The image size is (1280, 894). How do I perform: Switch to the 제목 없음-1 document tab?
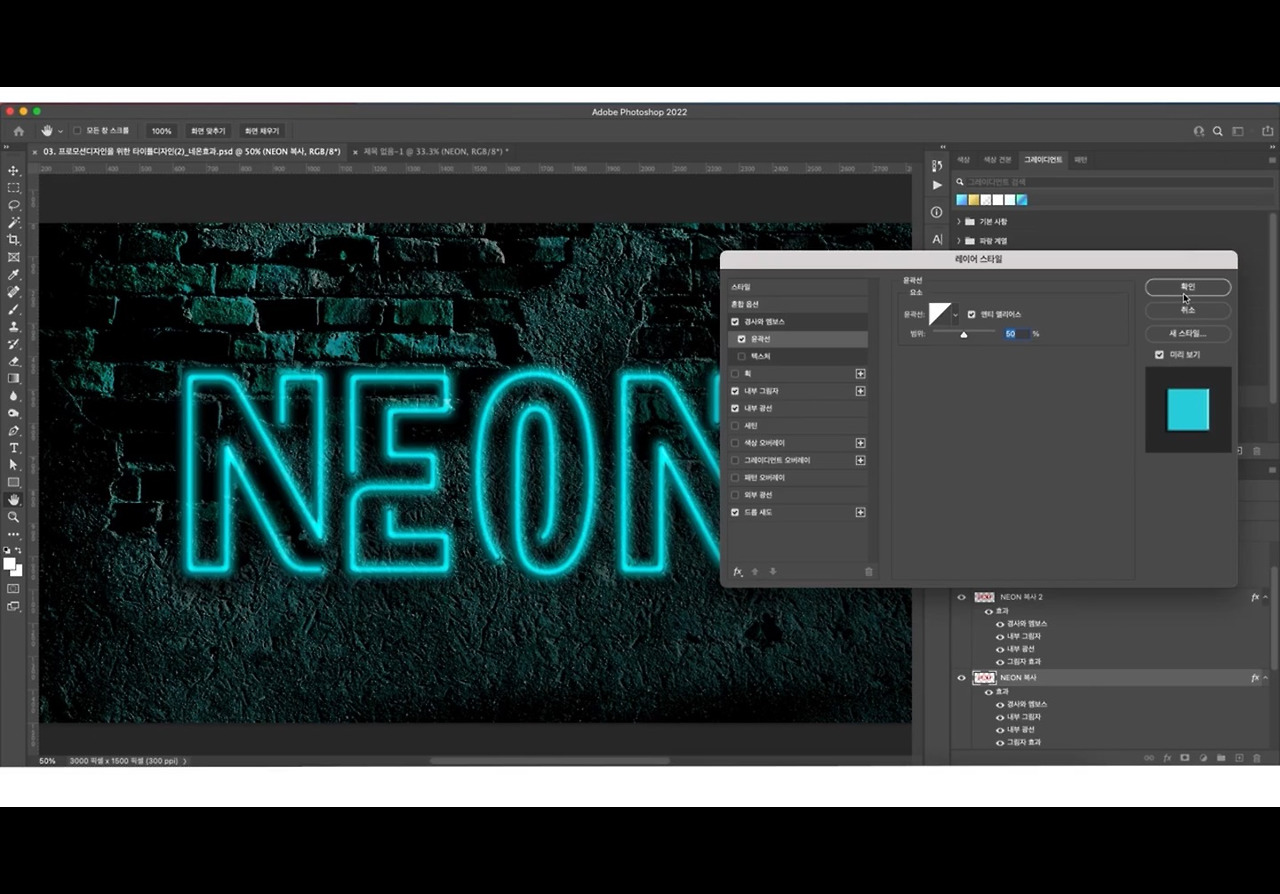click(436, 152)
